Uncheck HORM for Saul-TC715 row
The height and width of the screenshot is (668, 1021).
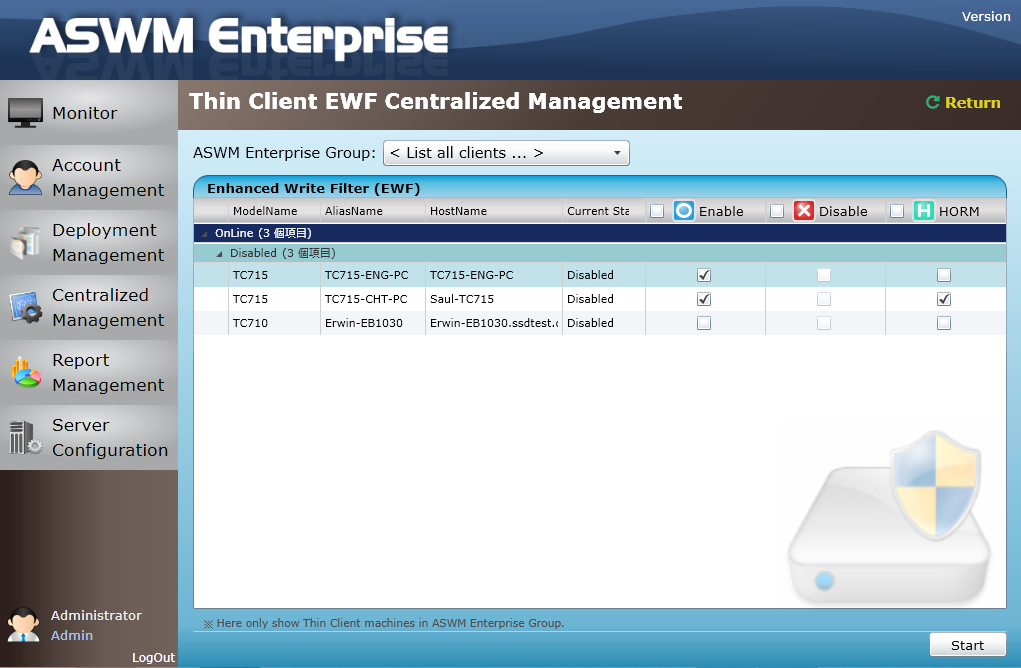pos(944,299)
